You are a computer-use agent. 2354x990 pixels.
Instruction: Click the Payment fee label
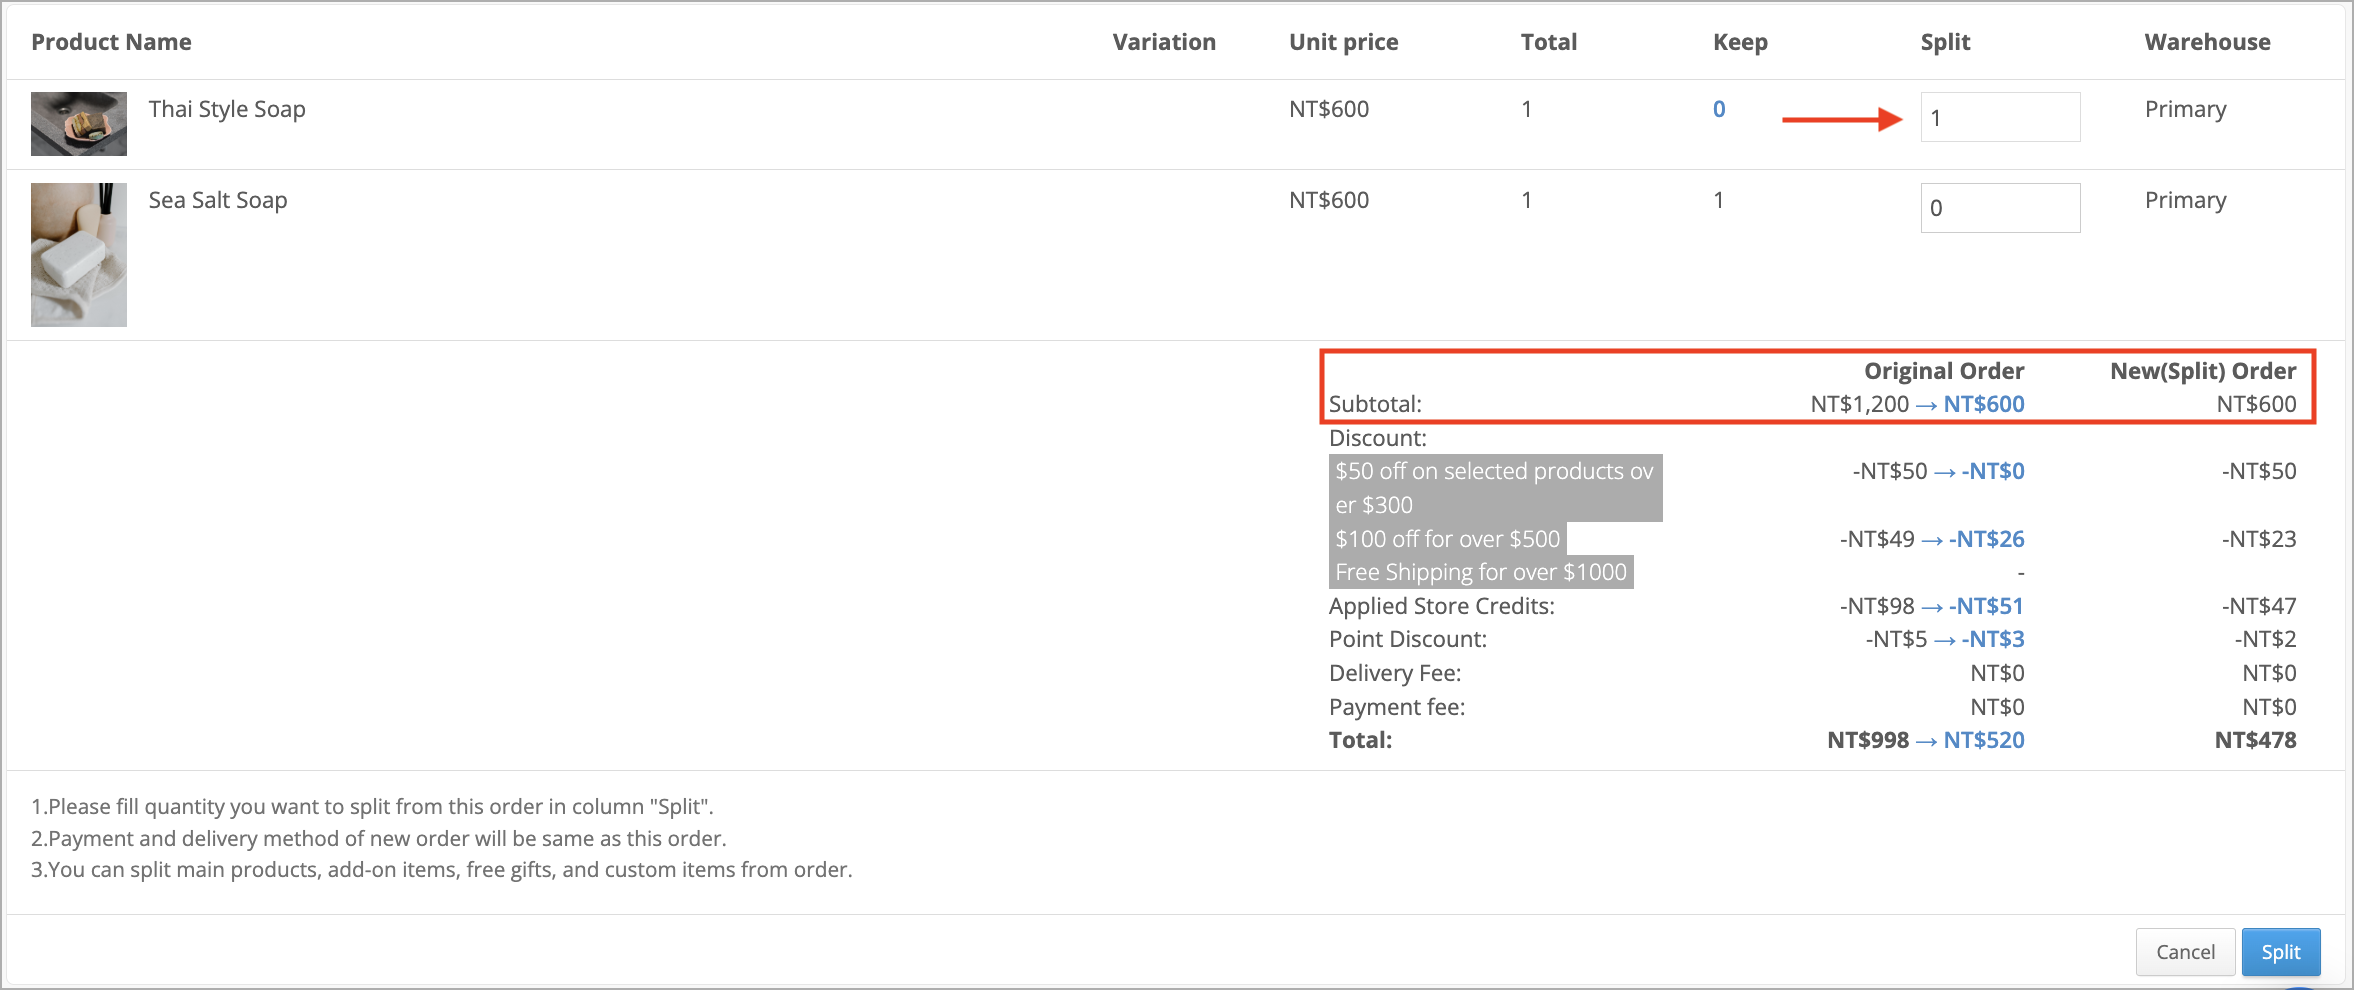tap(1396, 707)
